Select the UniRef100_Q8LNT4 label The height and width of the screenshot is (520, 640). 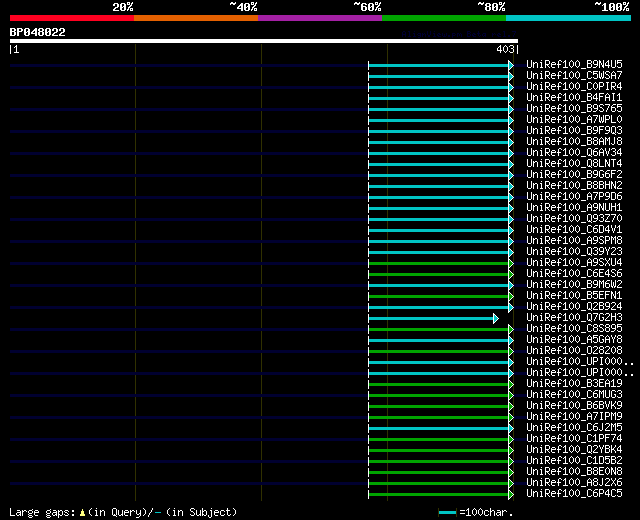(574, 163)
